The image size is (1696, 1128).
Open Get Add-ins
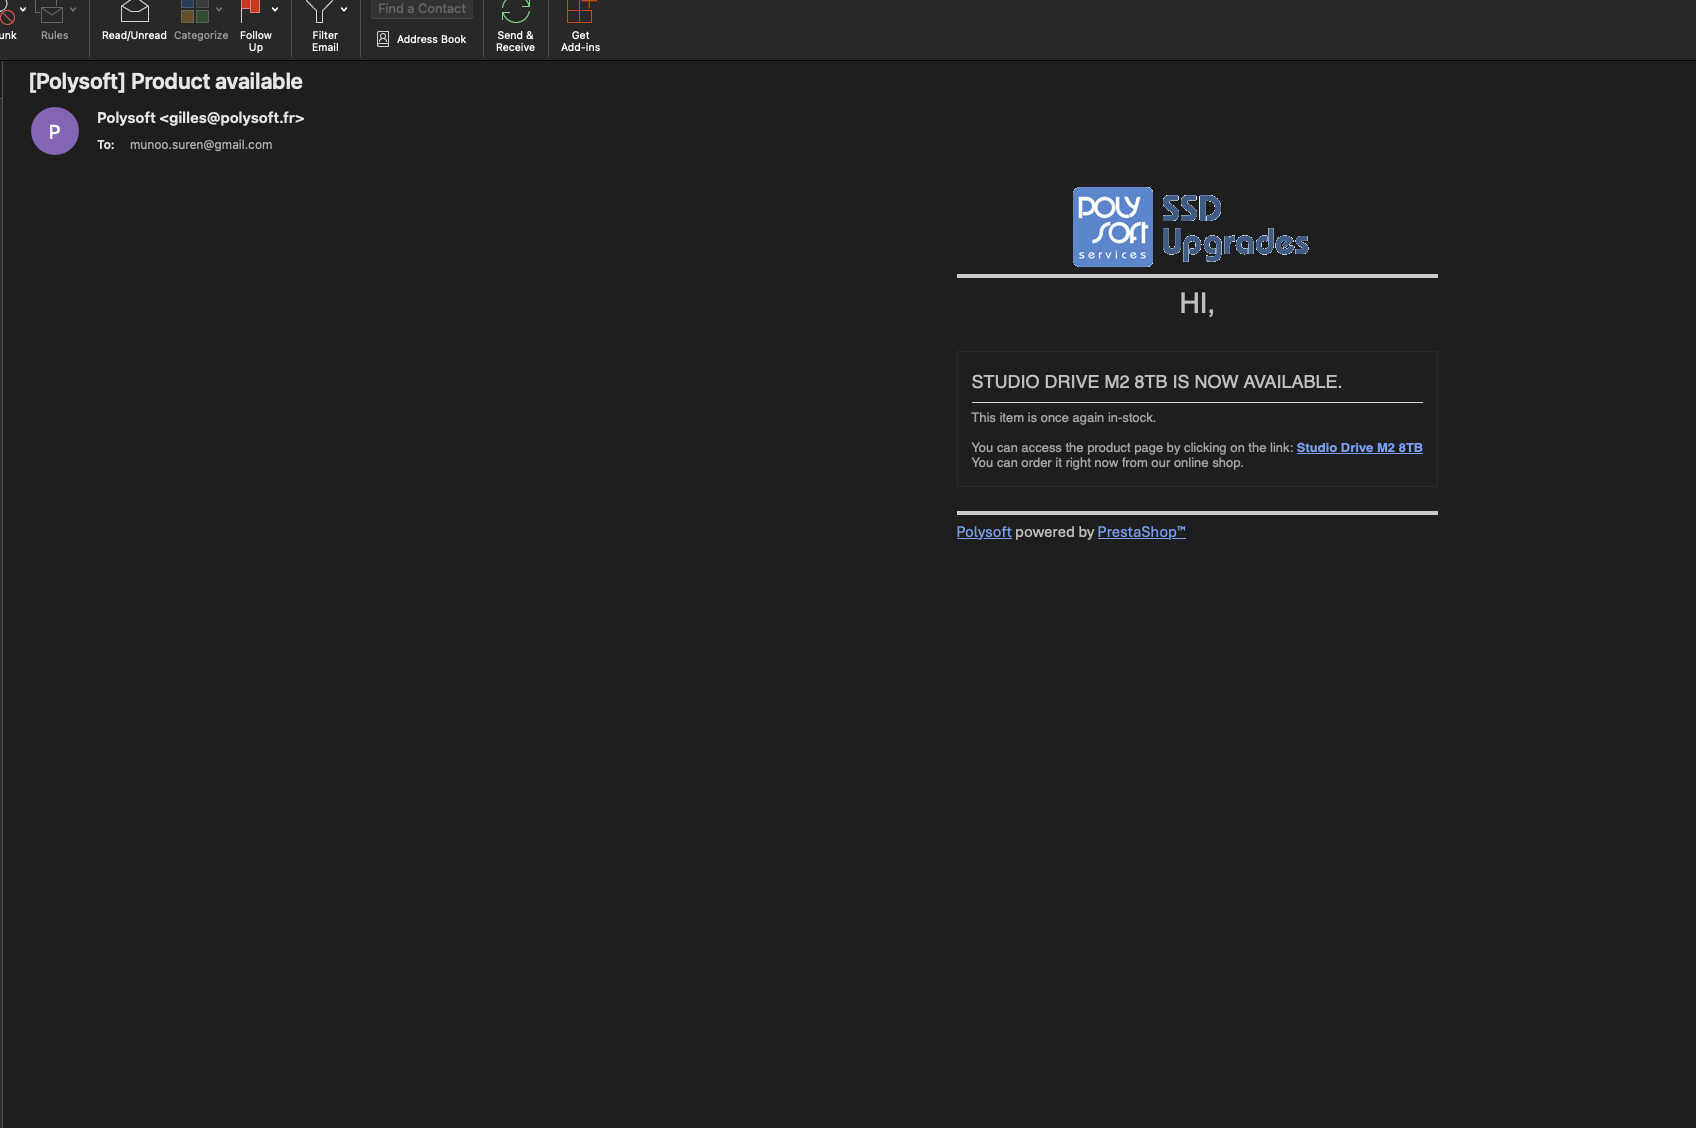(580, 22)
